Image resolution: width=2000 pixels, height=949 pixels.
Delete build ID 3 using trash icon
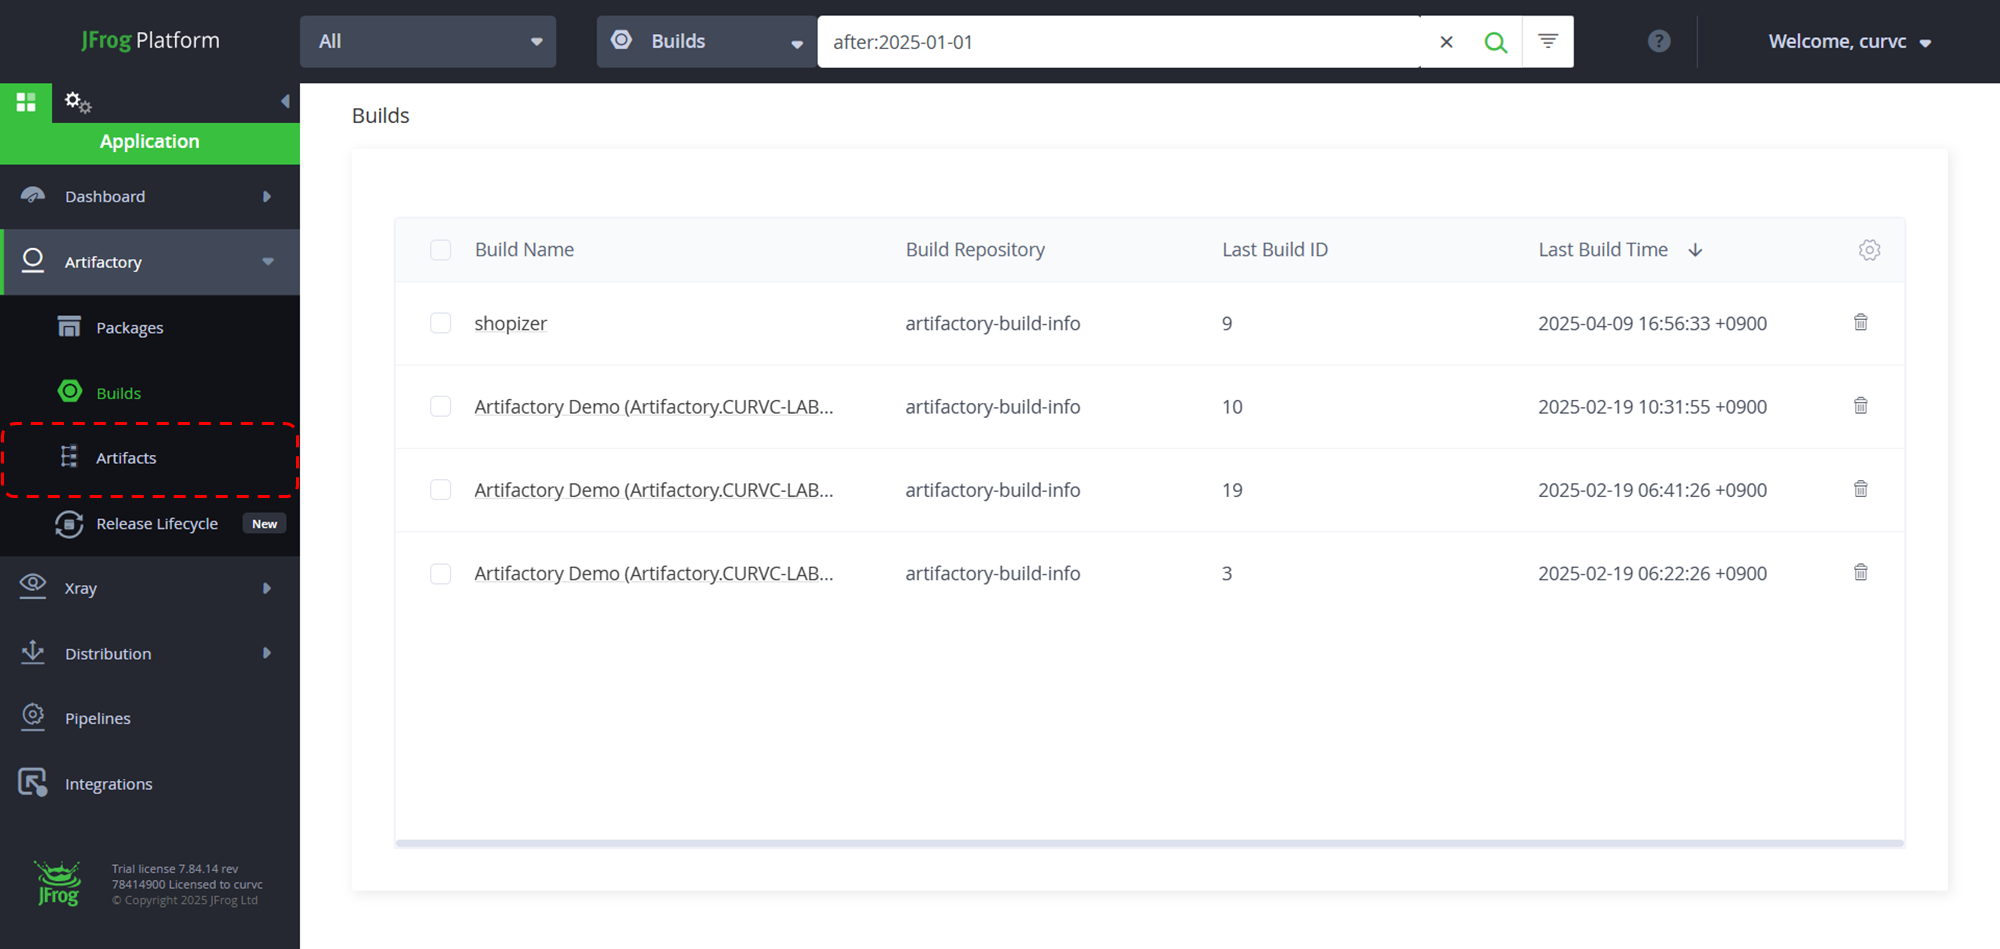click(x=1861, y=572)
